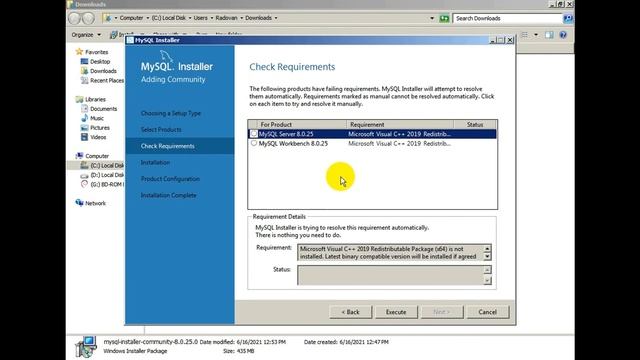
Task: Click the Downloads folder icon under Favorites
Action: [84, 71]
